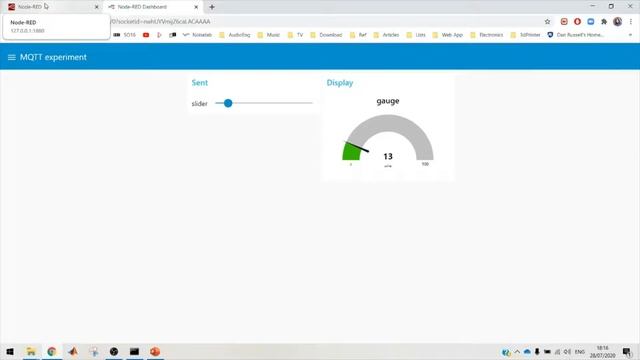Click the browser address bar URL
The height and width of the screenshot is (360, 640).
coord(161,22)
